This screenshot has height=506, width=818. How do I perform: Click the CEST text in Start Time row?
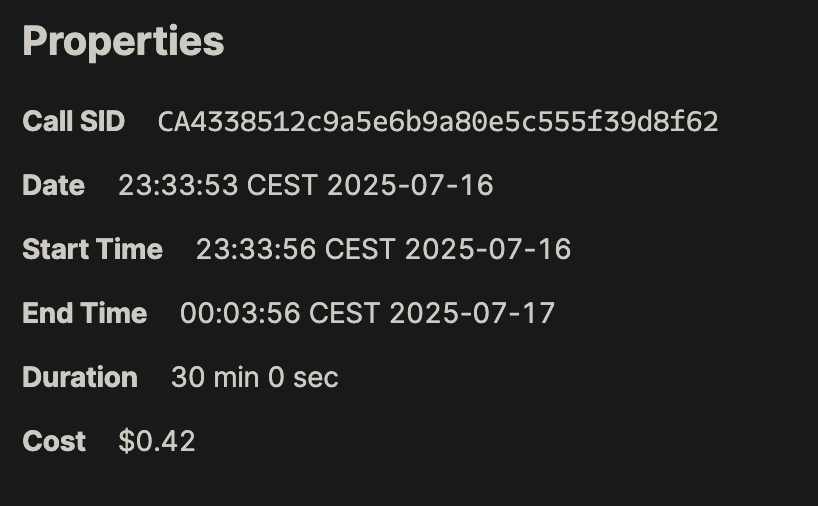pos(360,249)
